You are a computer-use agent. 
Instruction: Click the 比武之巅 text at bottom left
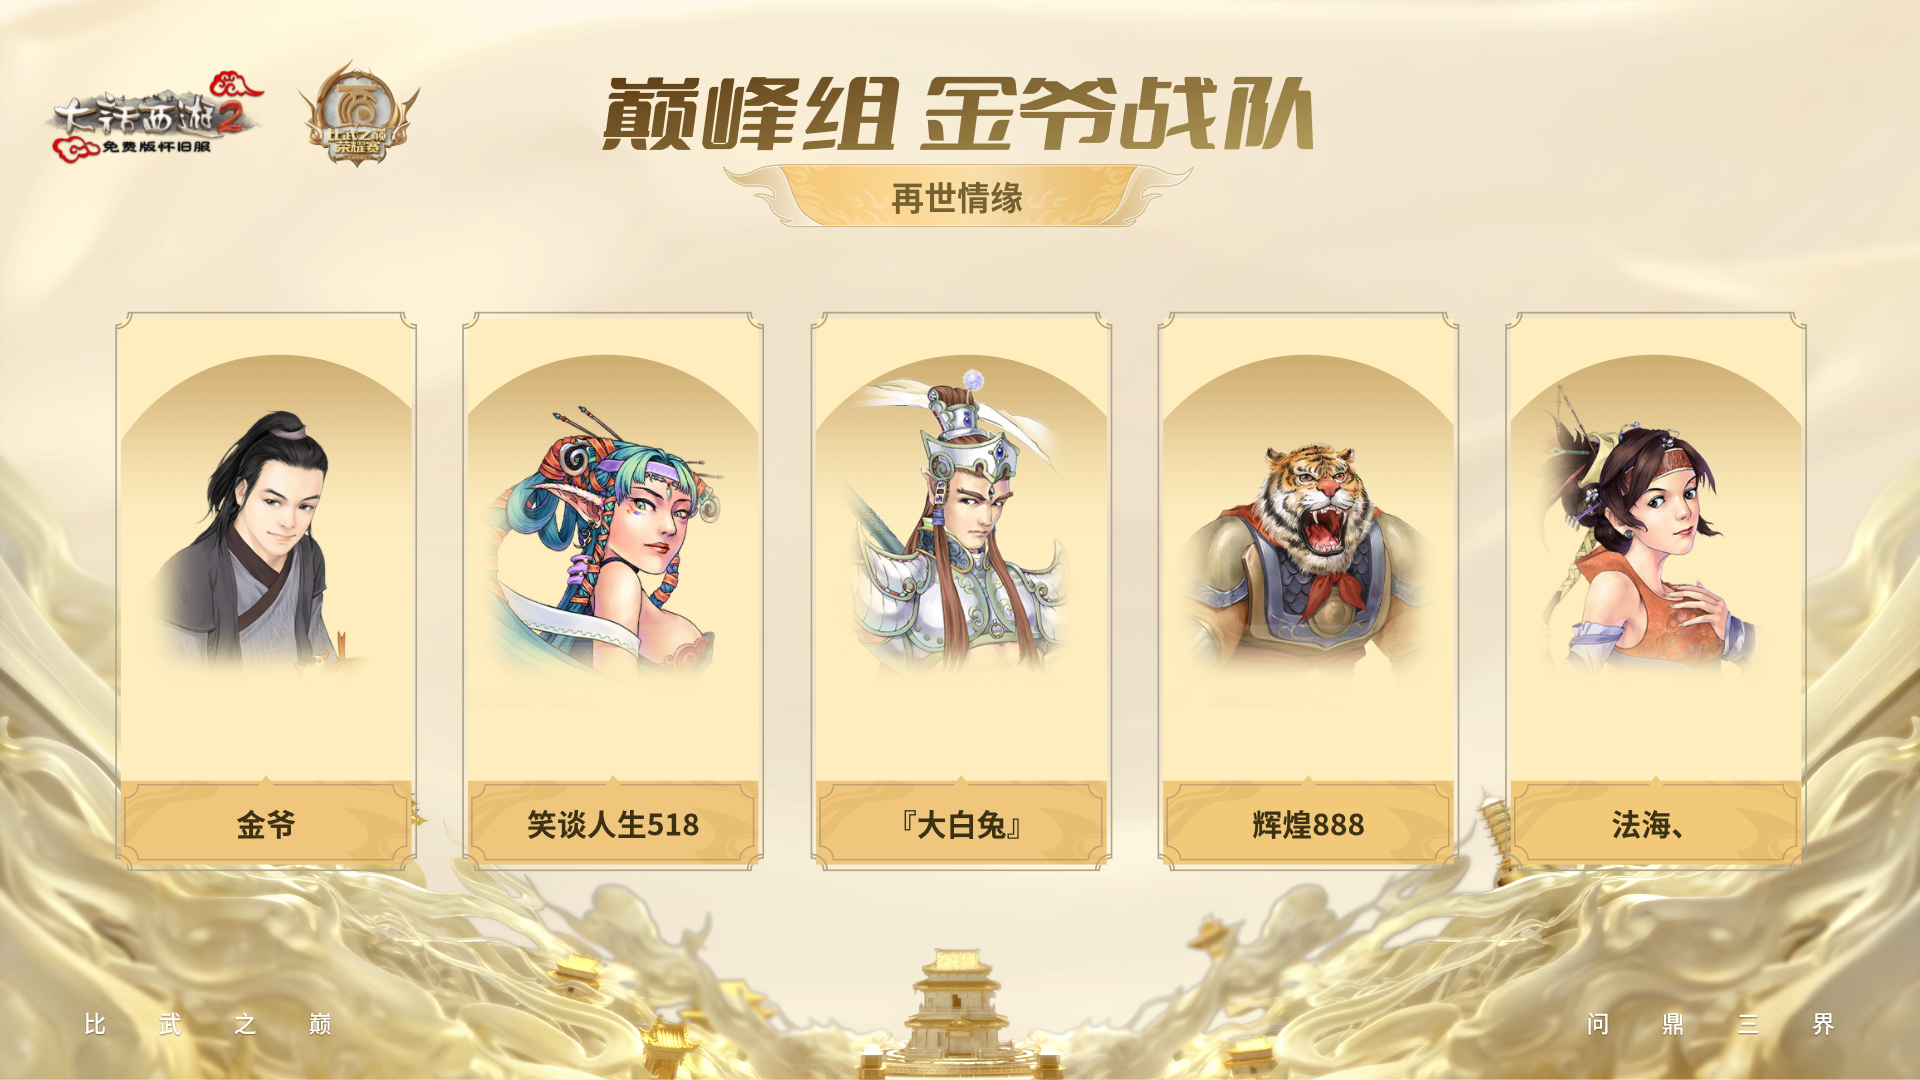click(208, 1024)
